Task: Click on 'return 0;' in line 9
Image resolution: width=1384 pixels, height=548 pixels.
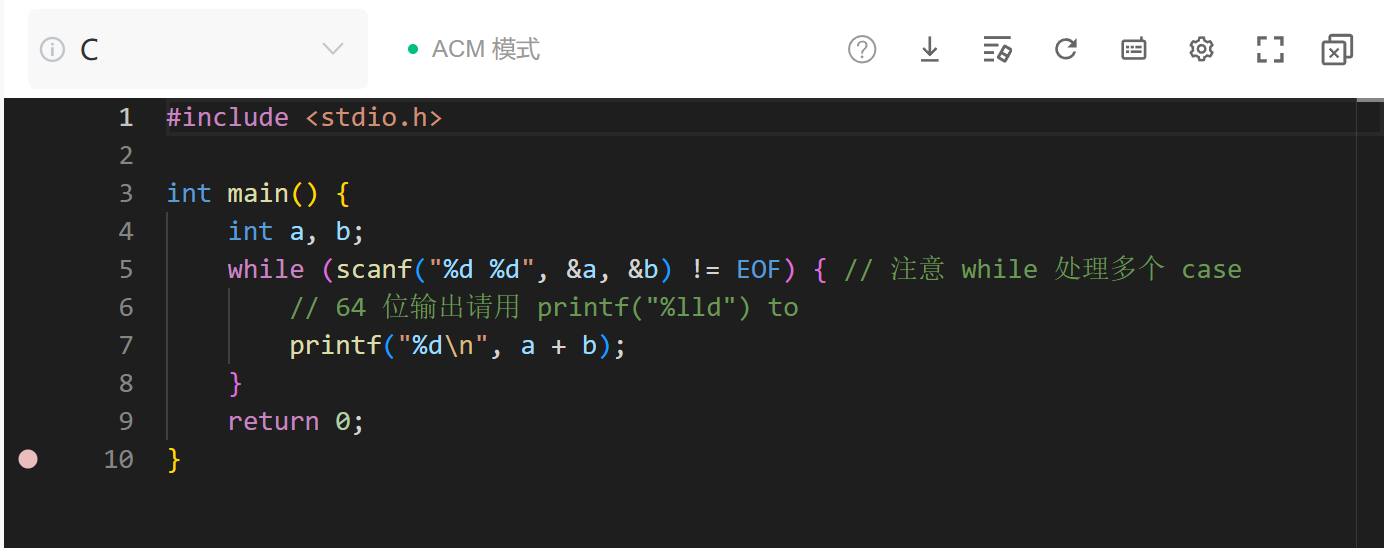Action: coord(296,422)
